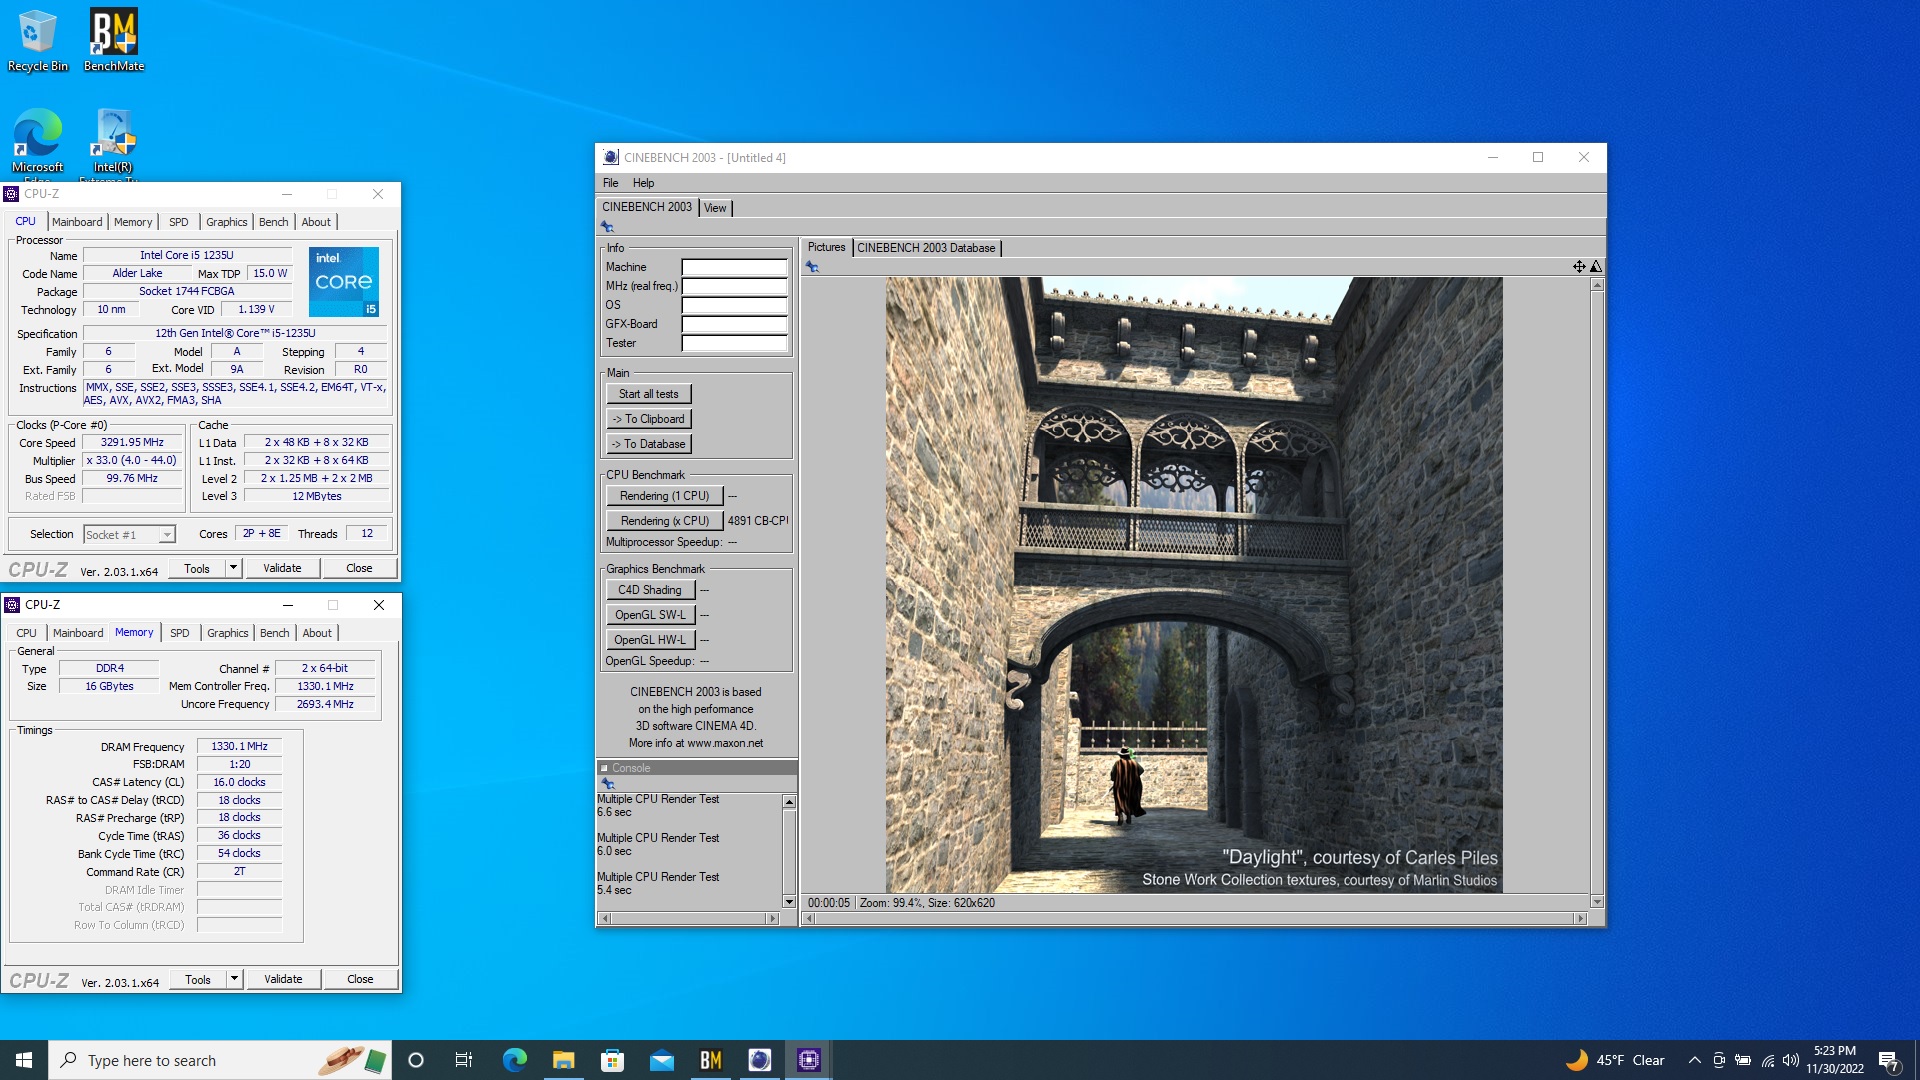This screenshot has height=1080, width=1920.
Task: Switch to BenchMate in the taskbar
Action: pyautogui.click(x=710, y=1060)
